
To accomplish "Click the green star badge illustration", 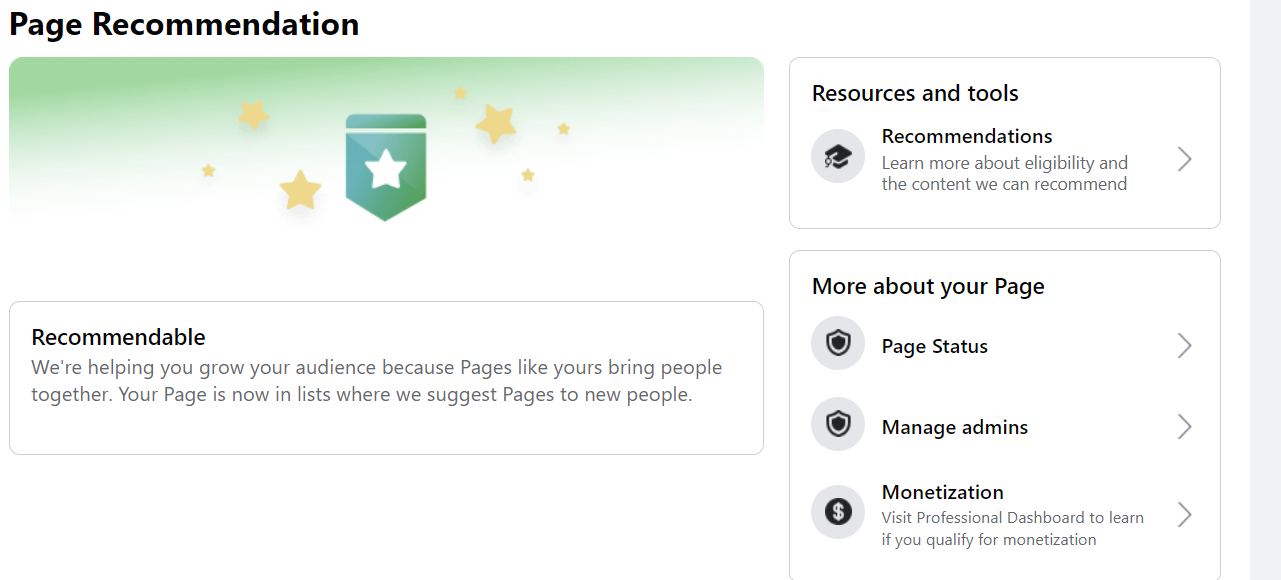I will click(x=386, y=167).
